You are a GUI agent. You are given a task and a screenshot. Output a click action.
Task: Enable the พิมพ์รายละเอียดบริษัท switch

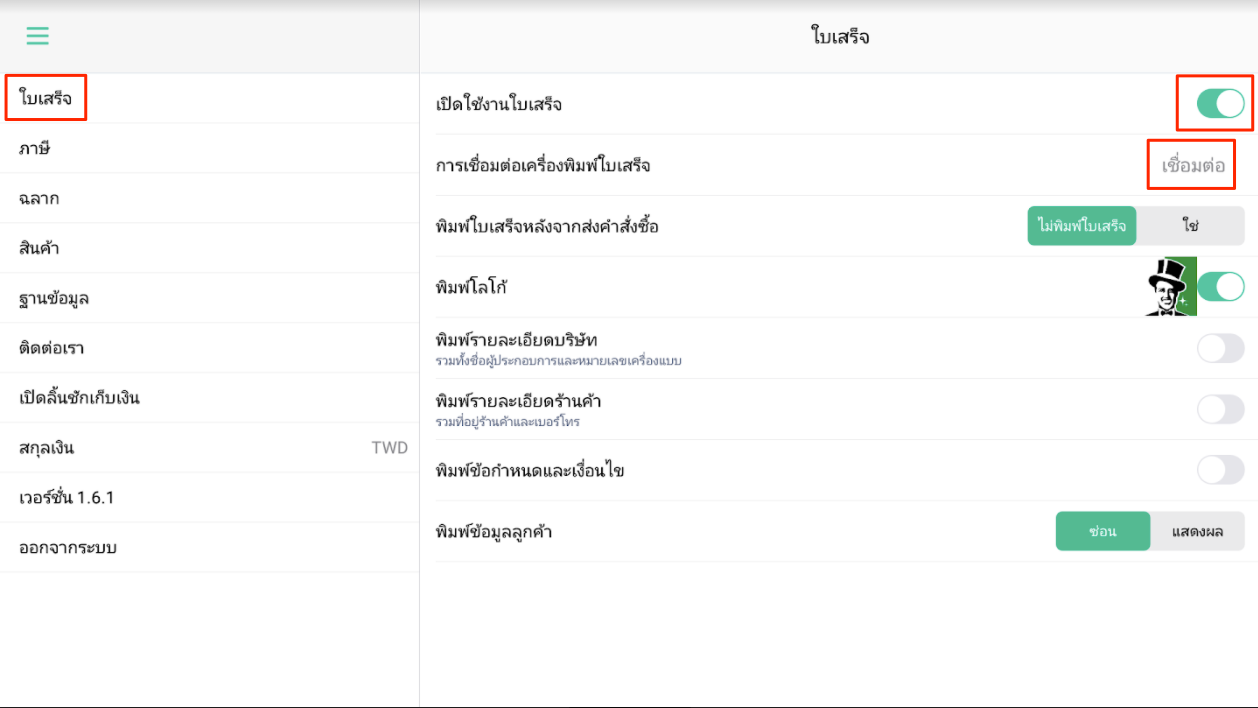click(x=1221, y=348)
